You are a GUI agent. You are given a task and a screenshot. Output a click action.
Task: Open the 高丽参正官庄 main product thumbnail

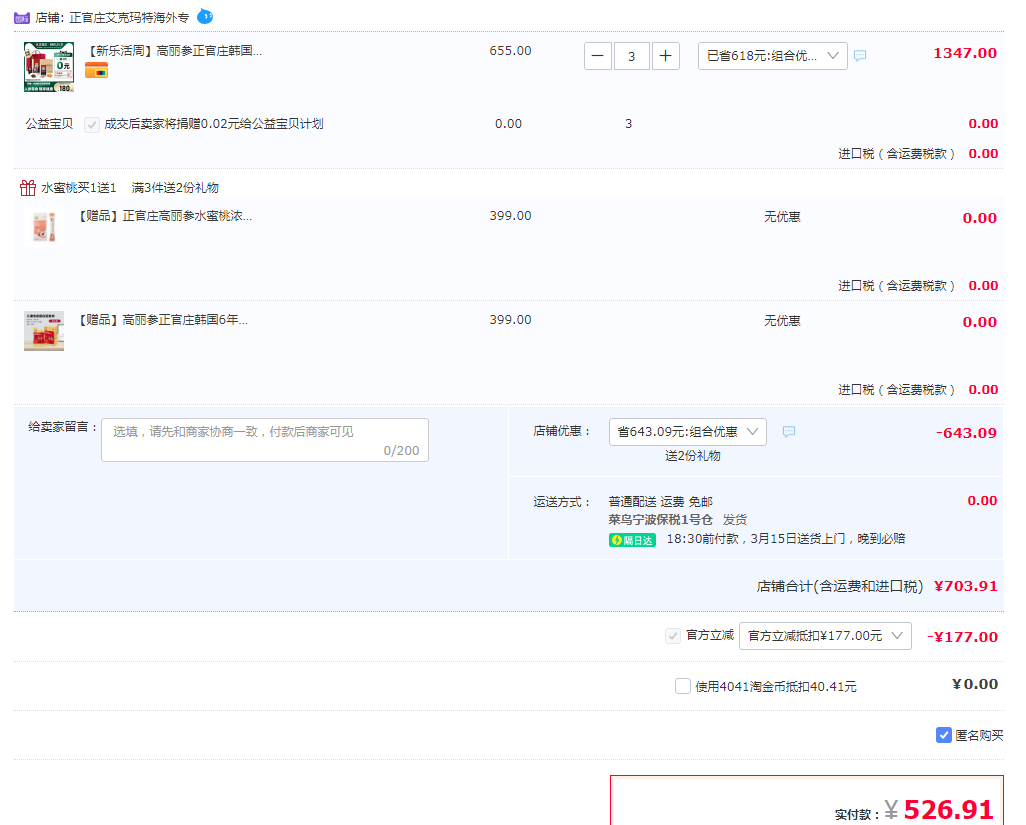tap(49, 67)
